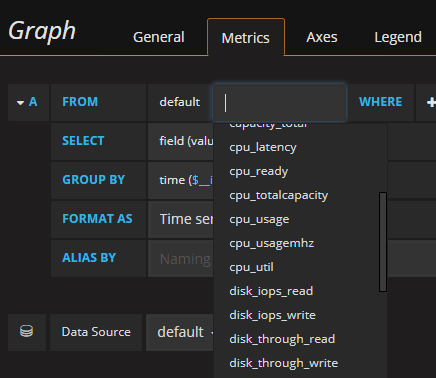This screenshot has height=378, width=436.
Task: Click the Alias By naming pattern field
Action: 181,259
